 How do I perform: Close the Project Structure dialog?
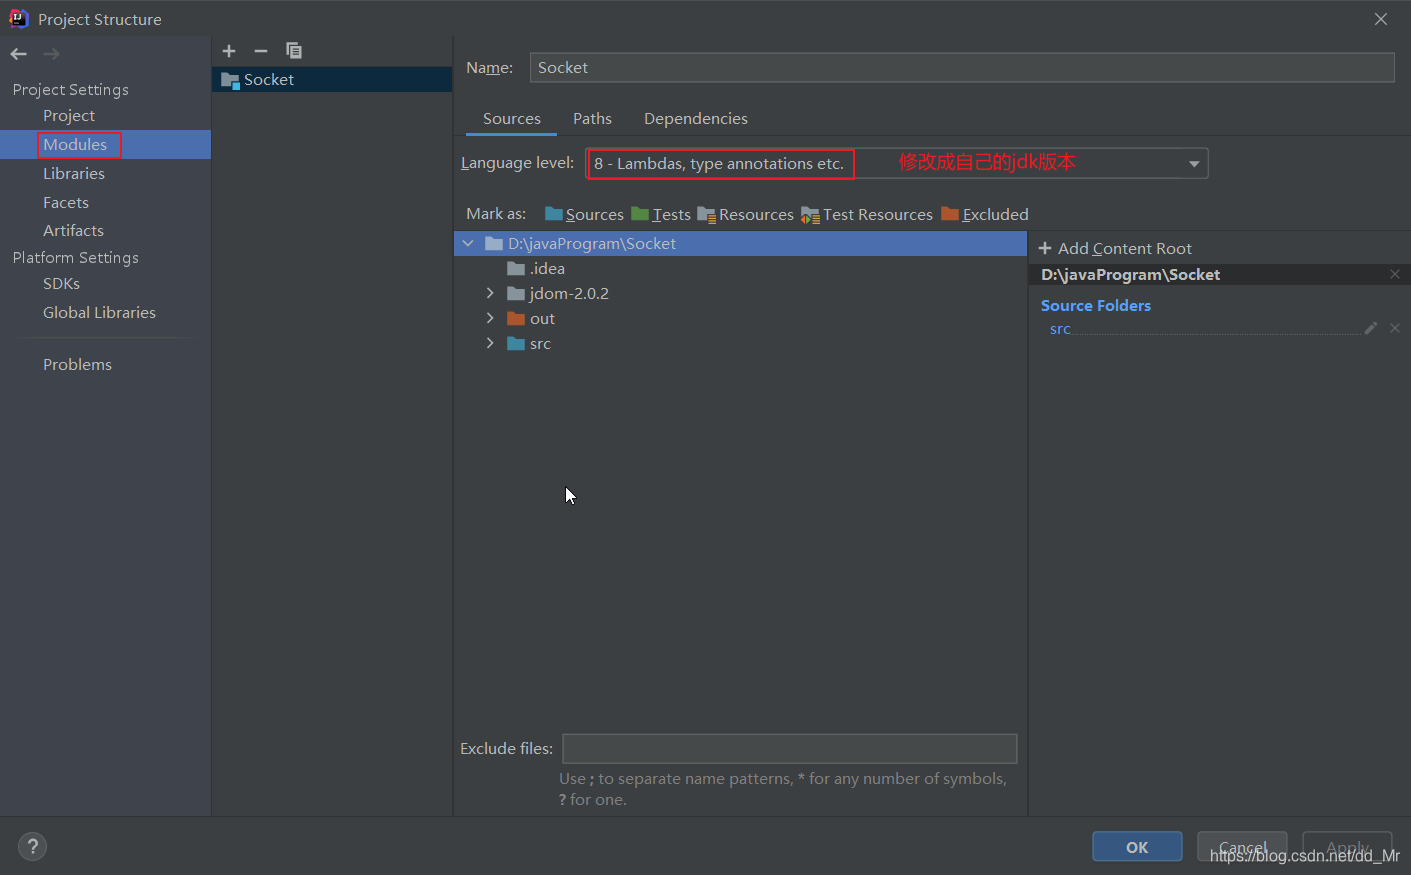1381,19
